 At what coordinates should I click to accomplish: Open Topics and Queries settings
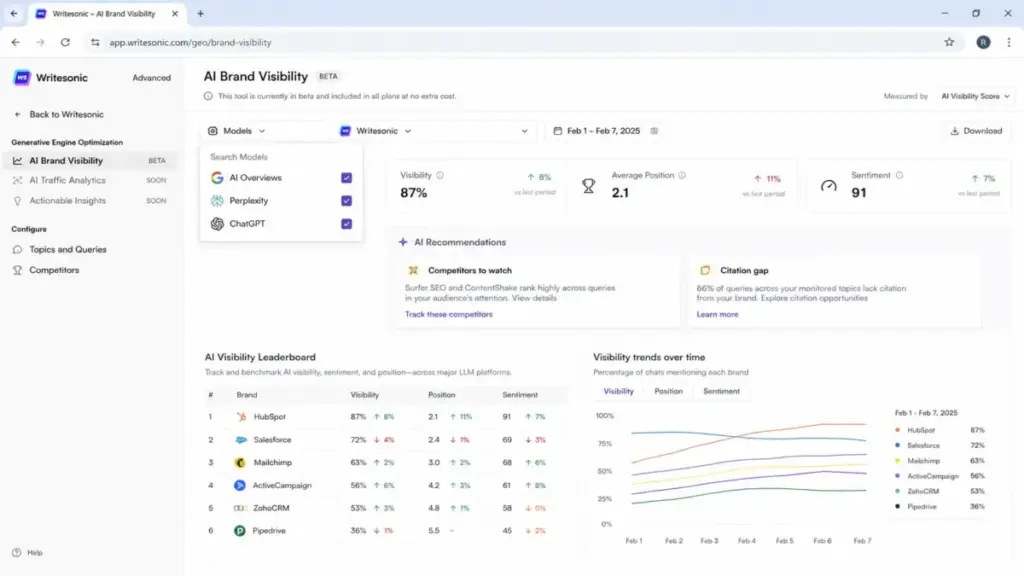(x=67, y=249)
